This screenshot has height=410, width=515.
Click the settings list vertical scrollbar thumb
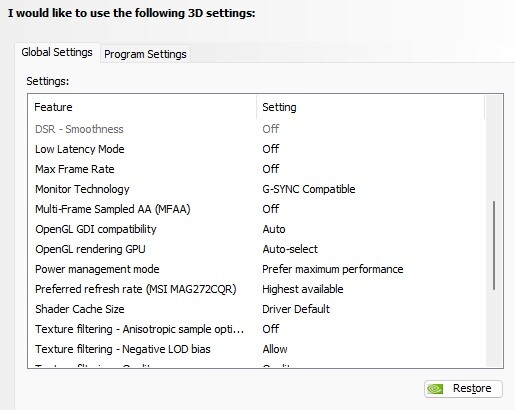[x=494, y=245]
